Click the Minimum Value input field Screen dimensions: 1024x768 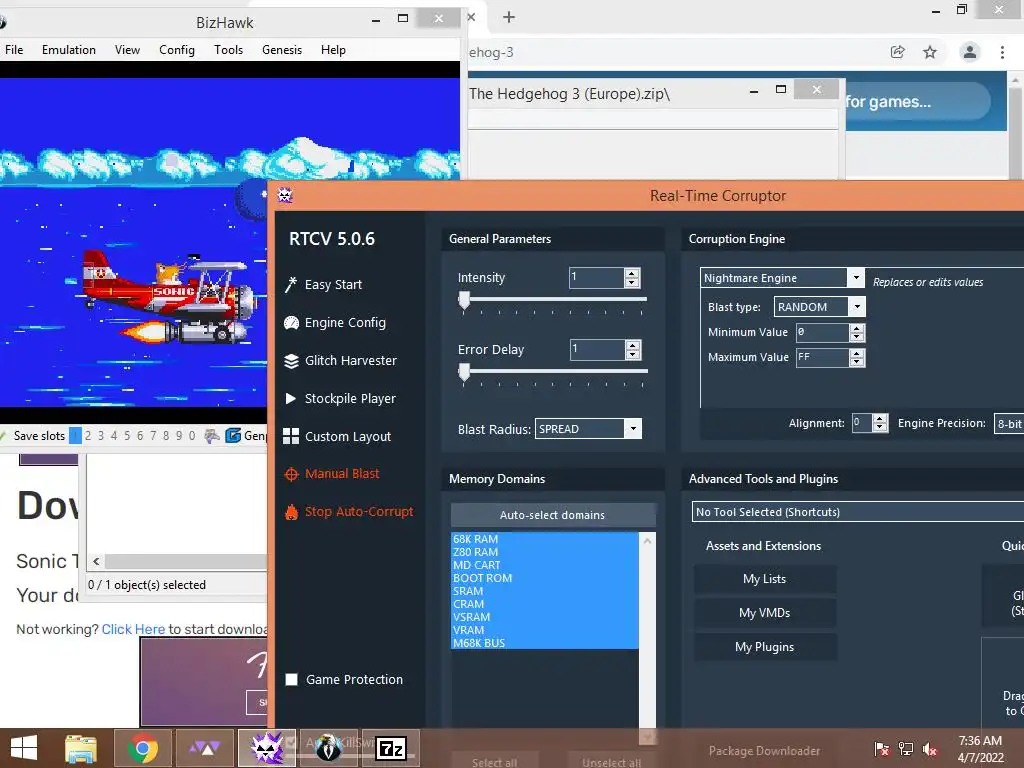click(823, 332)
